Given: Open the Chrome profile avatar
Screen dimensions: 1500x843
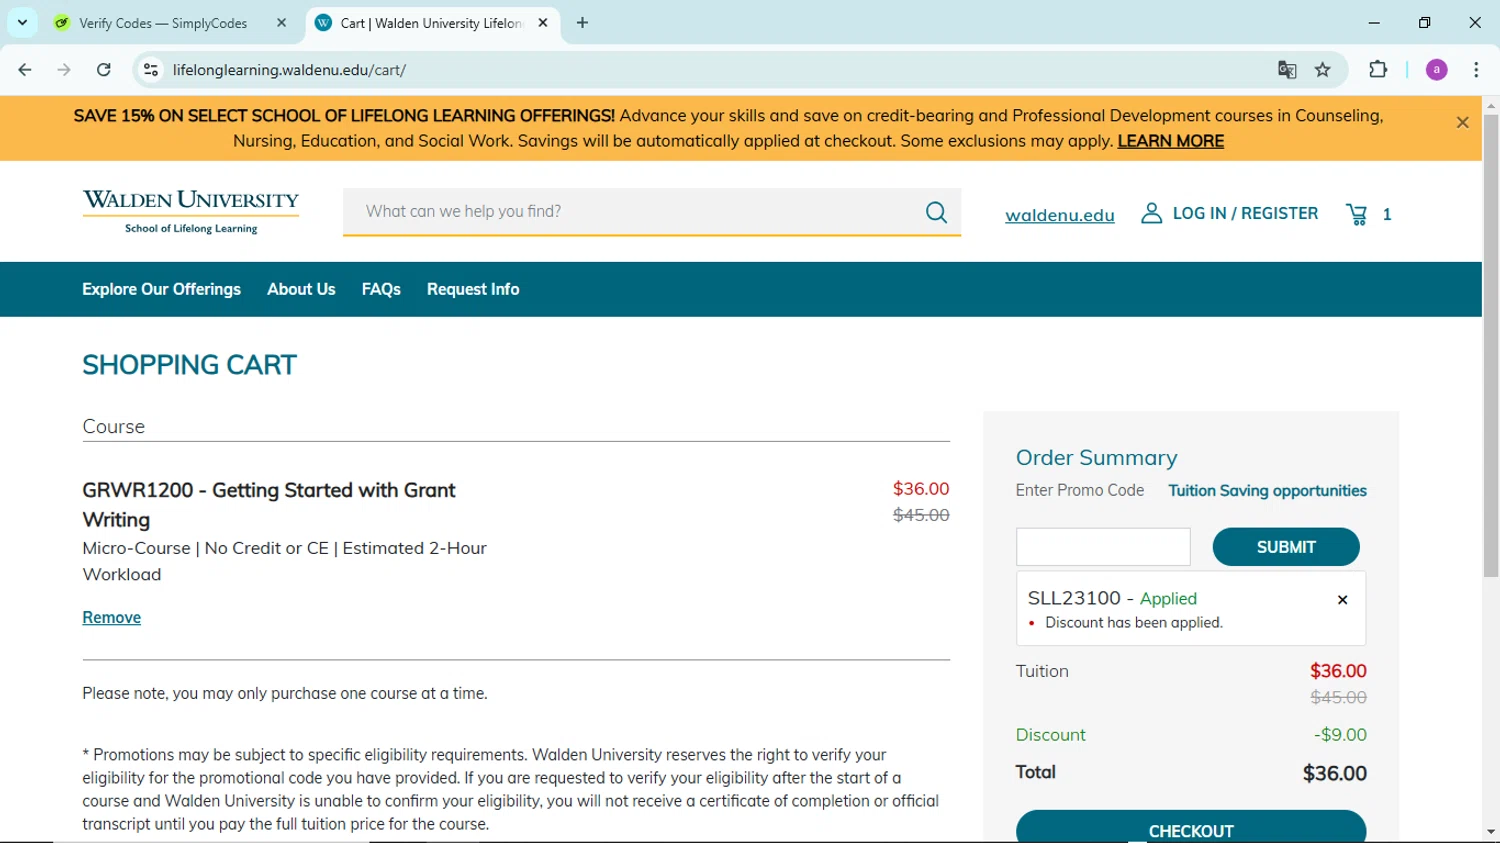Looking at the screenshot, I should tap(1436, 70).
